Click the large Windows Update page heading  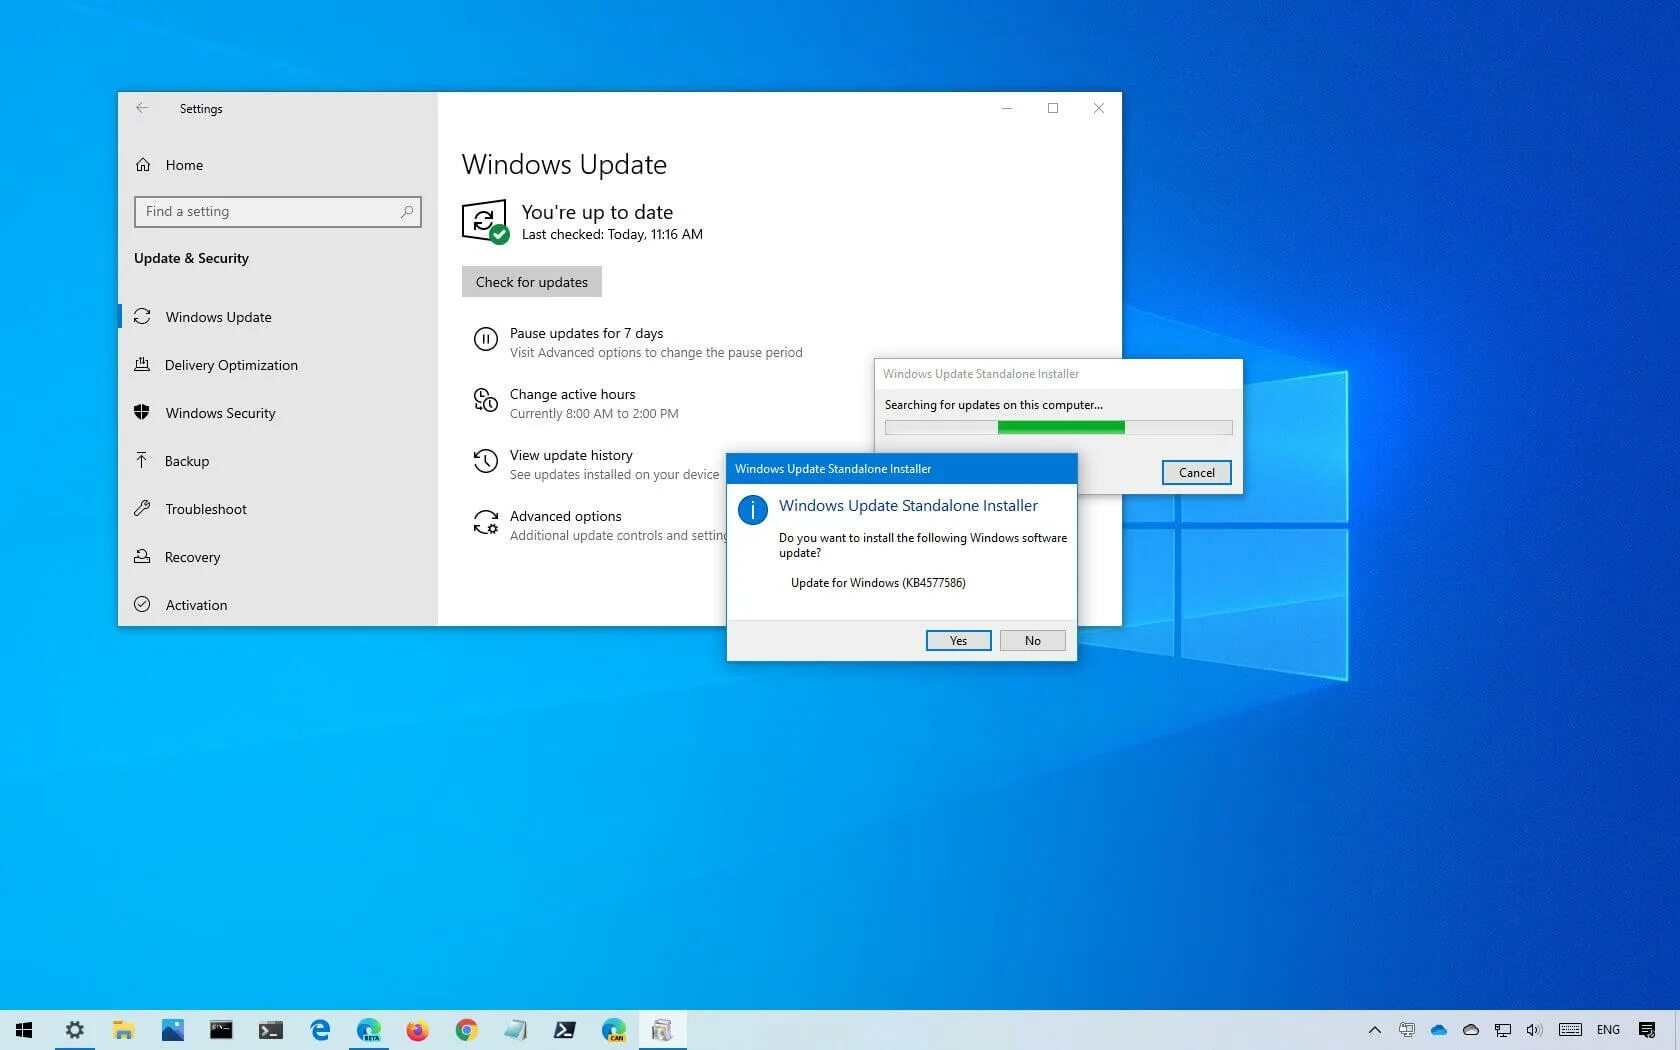(564, 164)
